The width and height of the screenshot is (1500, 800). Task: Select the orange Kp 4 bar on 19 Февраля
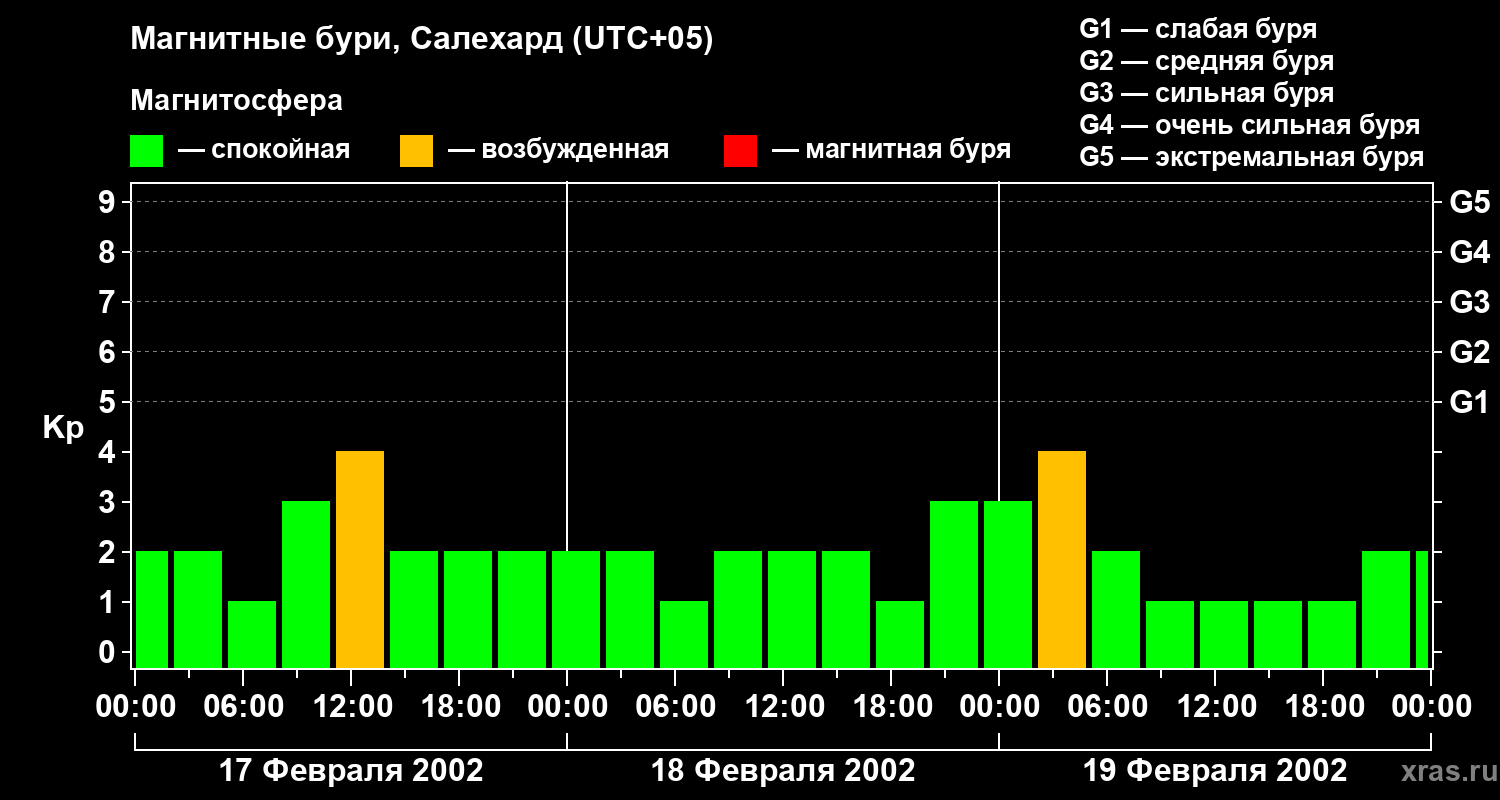(1062, 560)
